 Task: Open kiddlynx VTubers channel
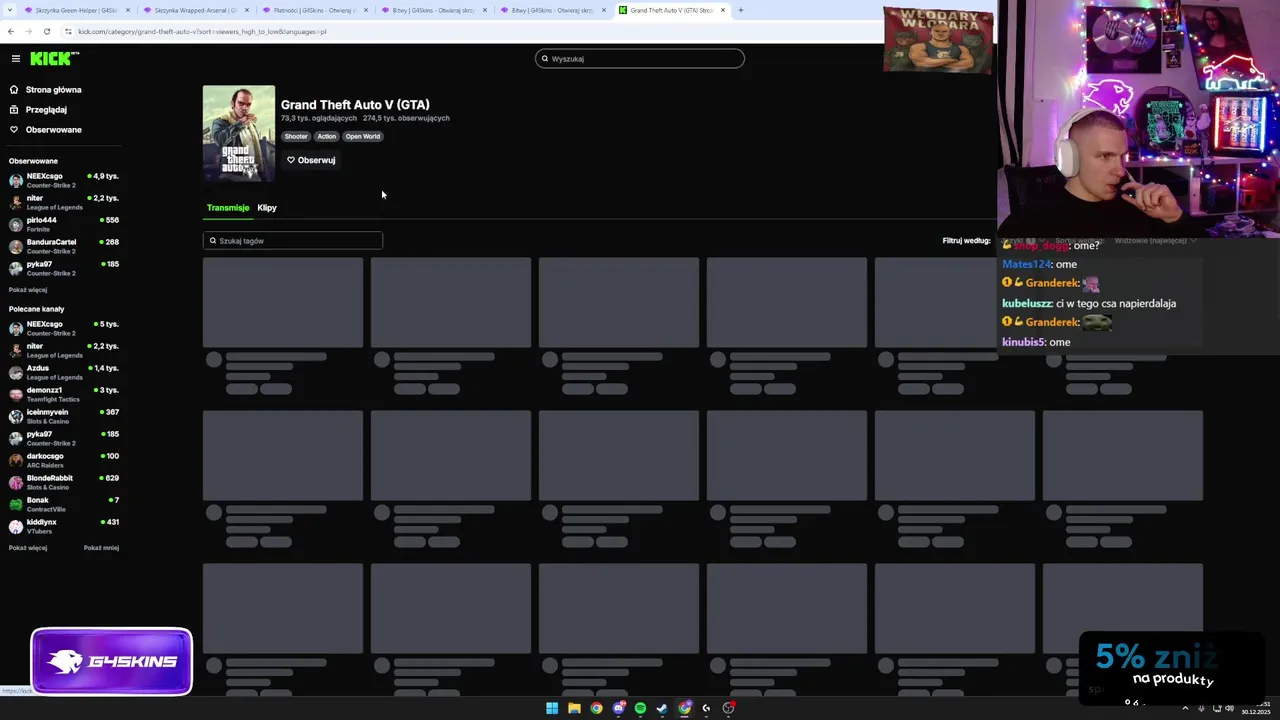click(64, 526)
